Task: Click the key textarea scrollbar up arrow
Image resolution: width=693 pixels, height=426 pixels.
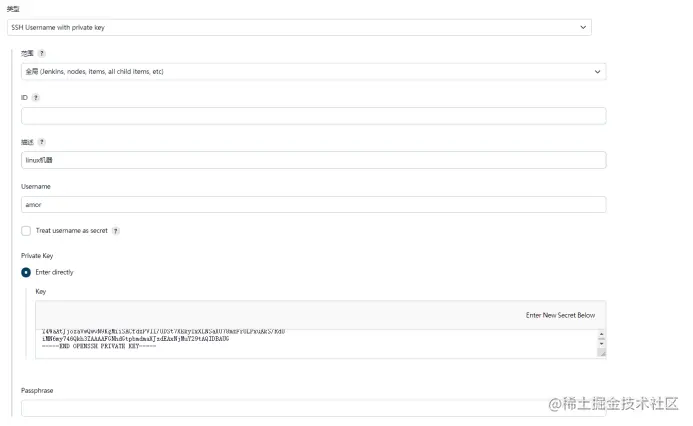Action: tap(601, 334)
